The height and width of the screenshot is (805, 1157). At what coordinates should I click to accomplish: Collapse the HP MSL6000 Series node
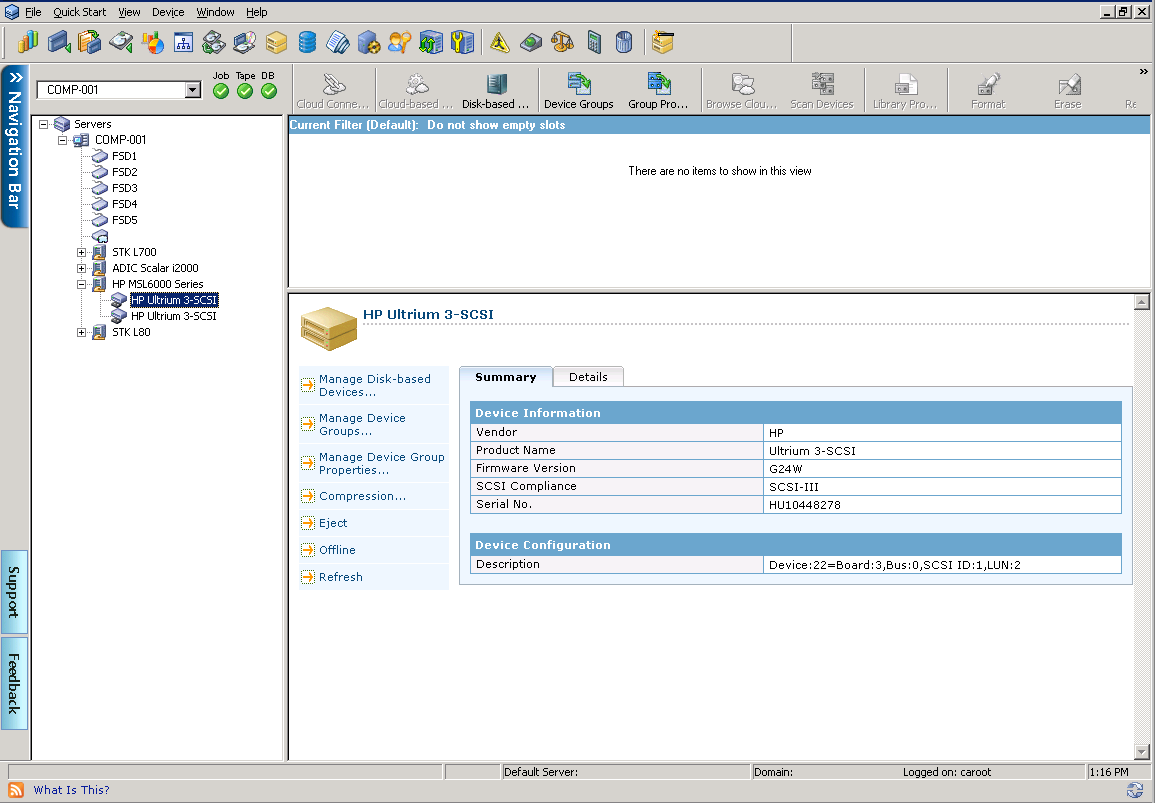click(x=83, y=284)
